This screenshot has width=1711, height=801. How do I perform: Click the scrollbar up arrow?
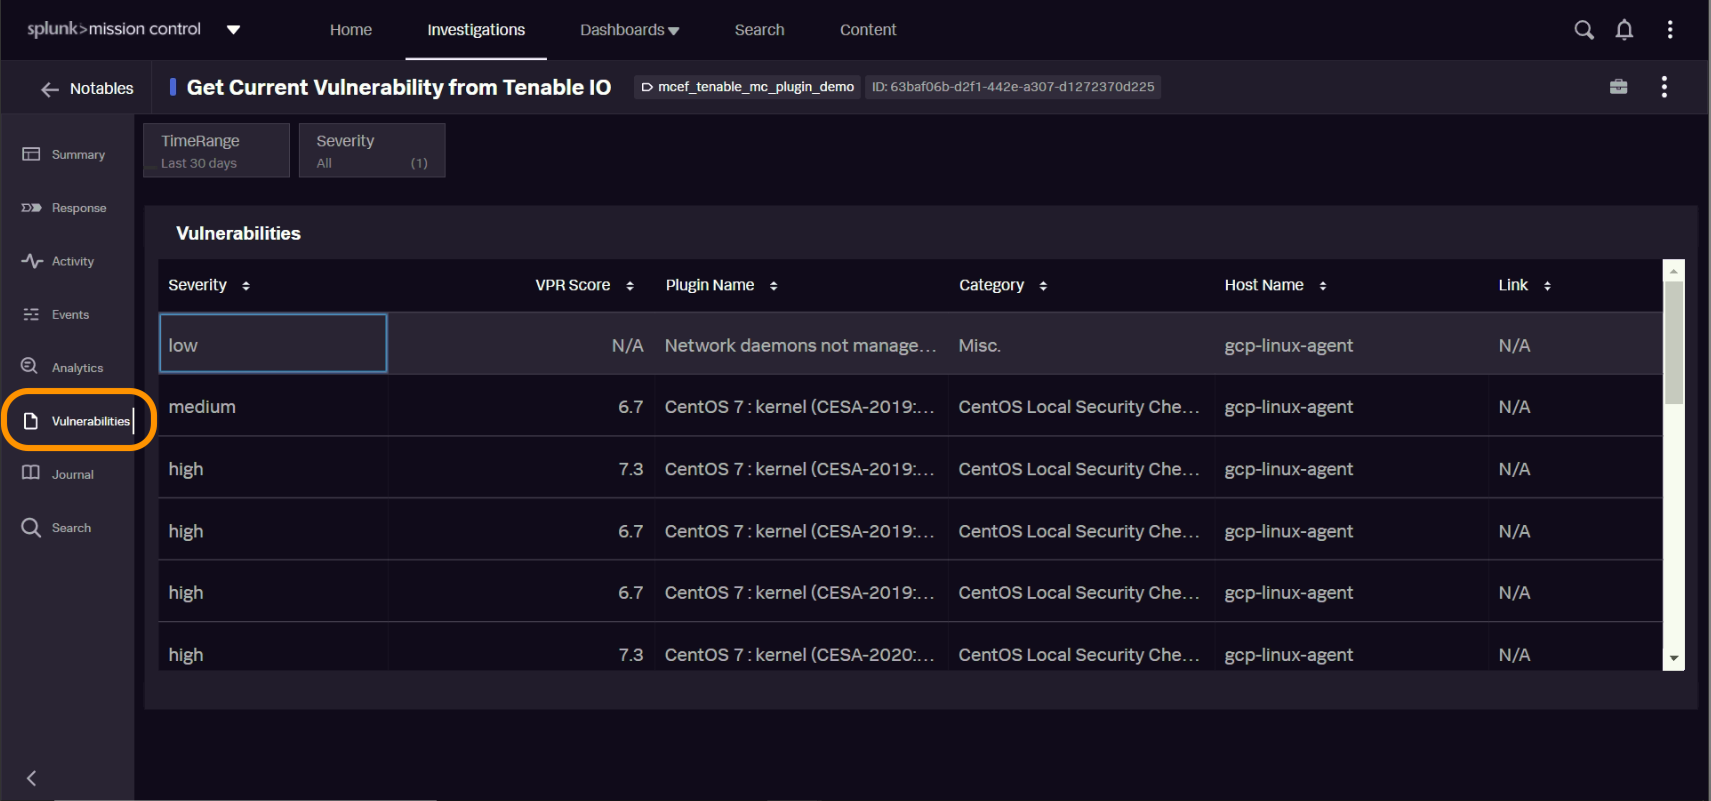(1673, 270)
